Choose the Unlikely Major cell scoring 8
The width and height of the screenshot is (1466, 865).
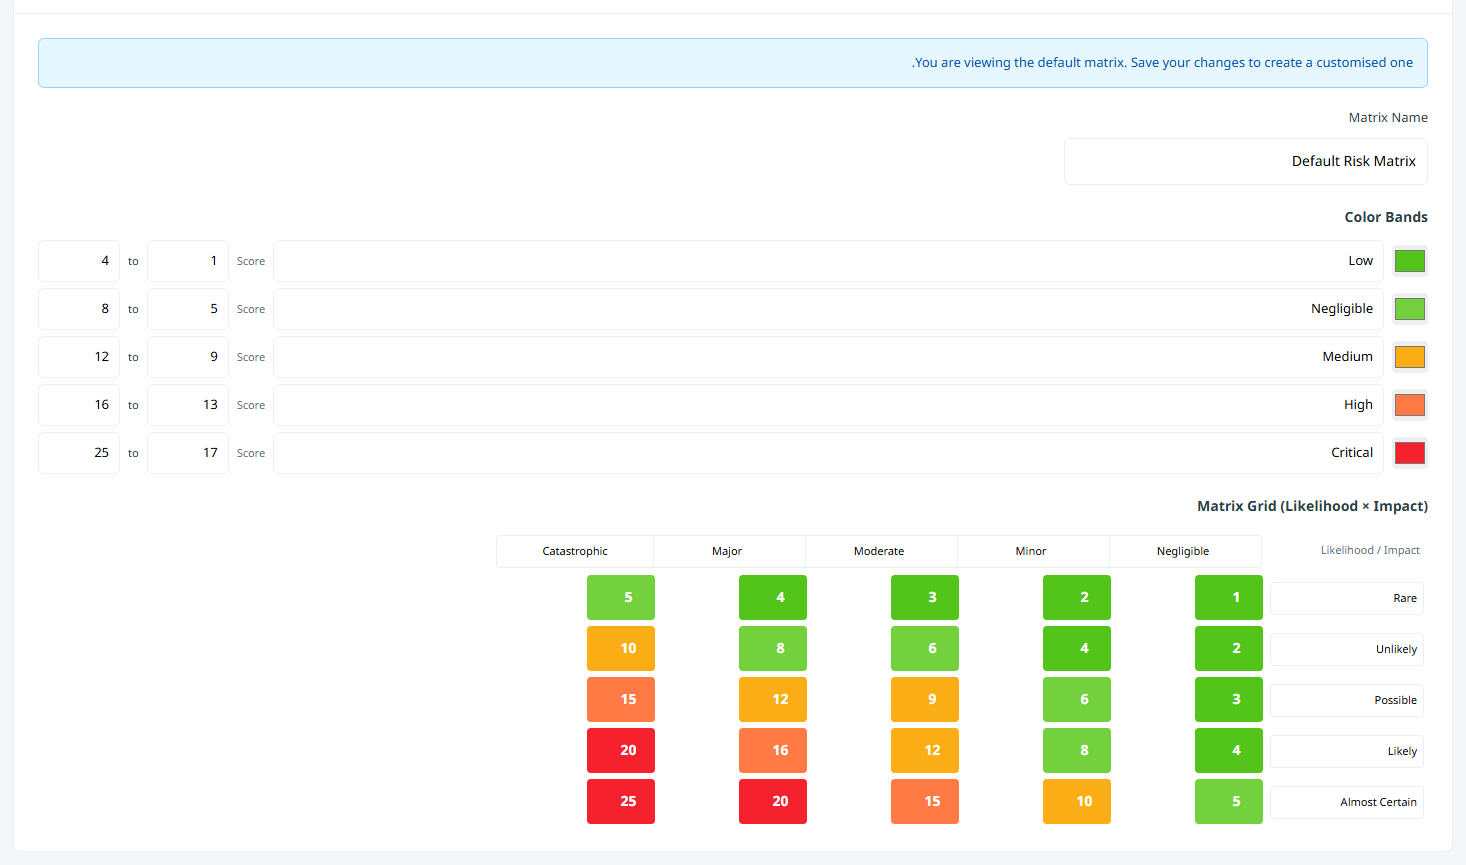[773, 649]
